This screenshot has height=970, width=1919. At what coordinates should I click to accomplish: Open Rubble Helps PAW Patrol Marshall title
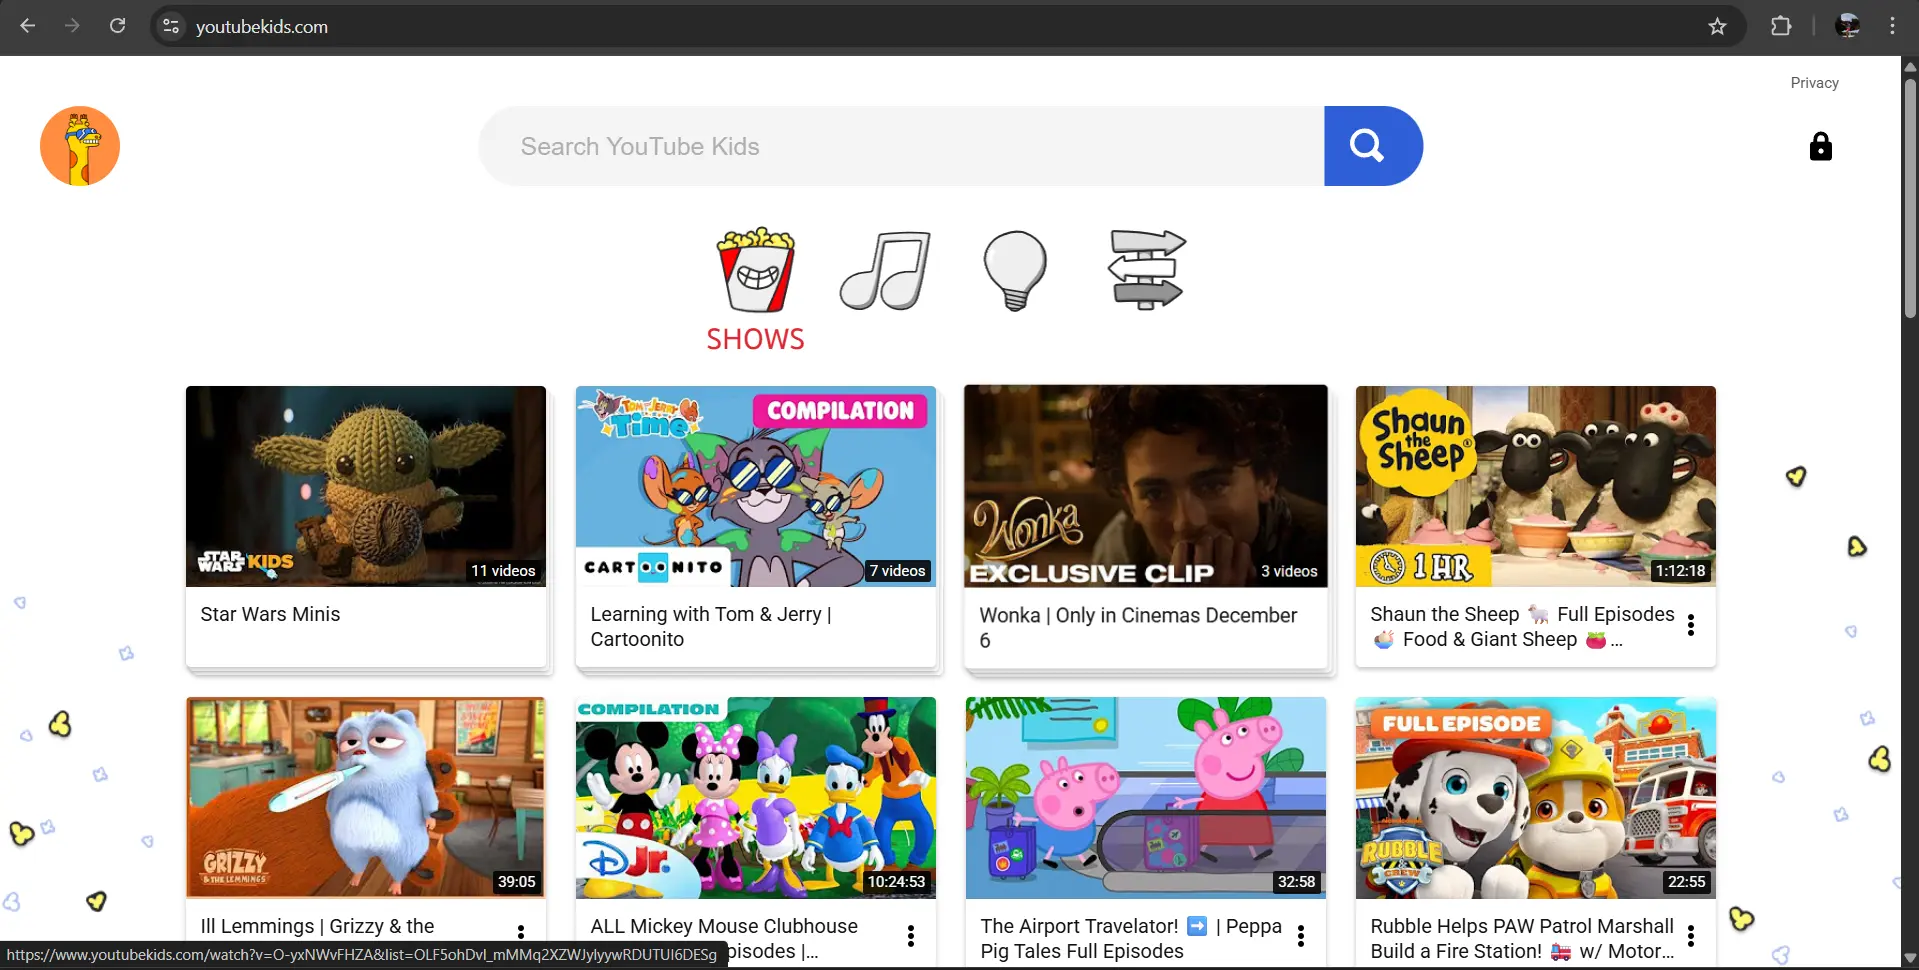(x=1522, y=938)
